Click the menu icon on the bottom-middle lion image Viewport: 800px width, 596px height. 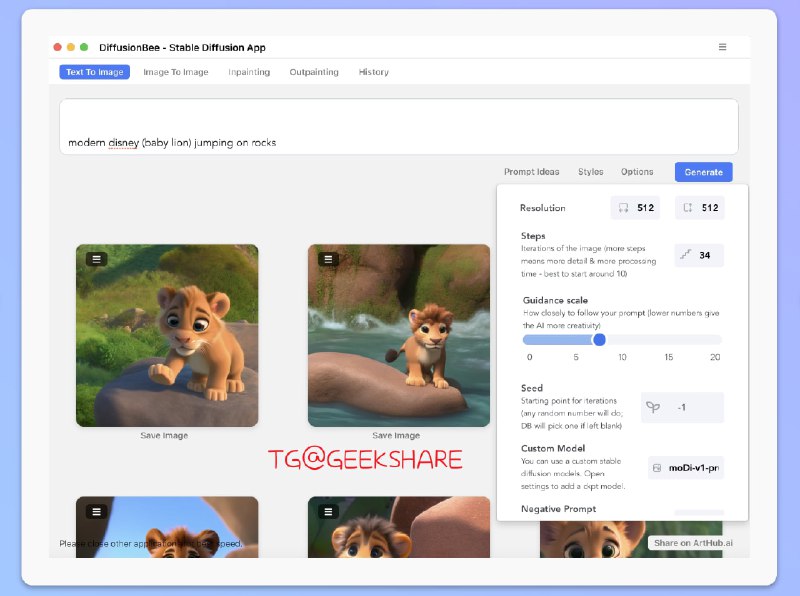tap(328, 511)
